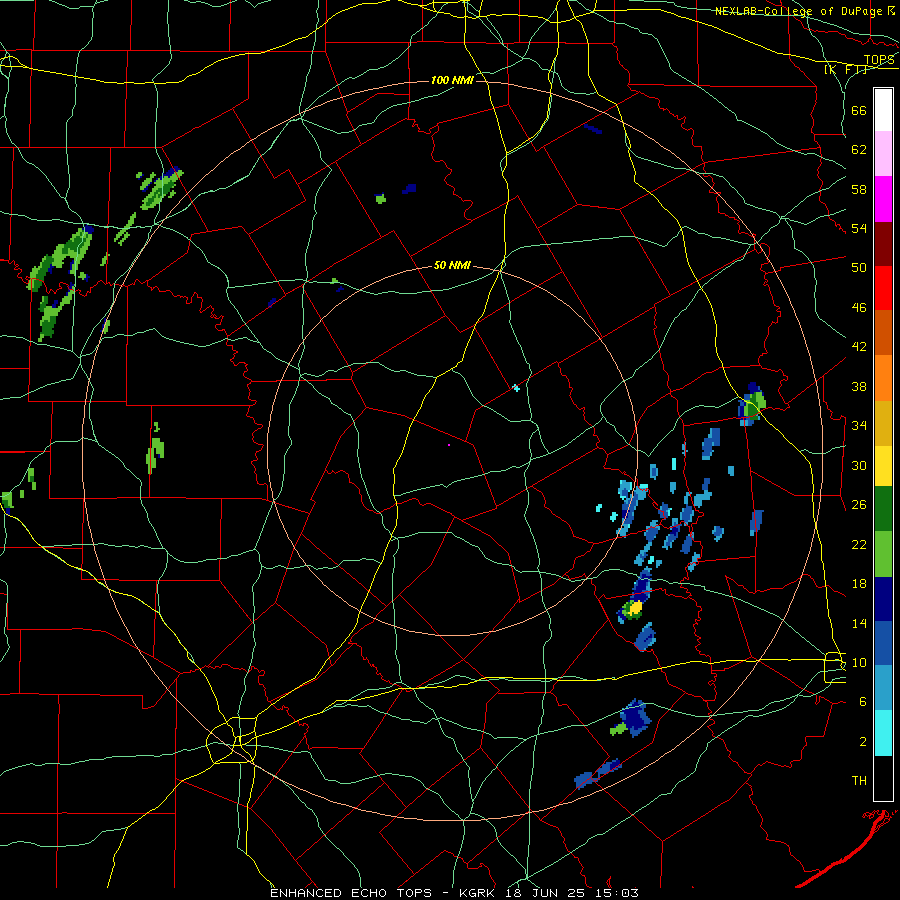Click the 58 legend value
Viewport: 900px width, 900px height.
pos(859,189)
